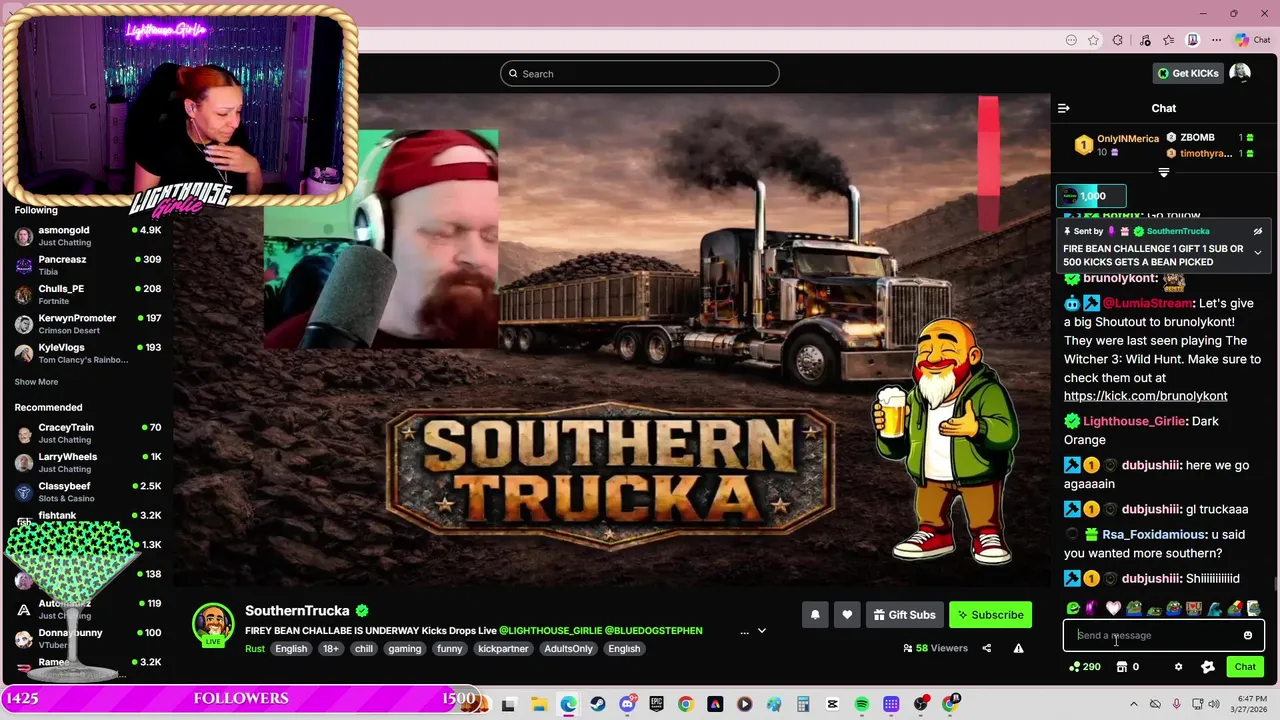Expand Show More in the Following list
The width and height of the screenshot is (1280, 720).
[x=36, y=382]
